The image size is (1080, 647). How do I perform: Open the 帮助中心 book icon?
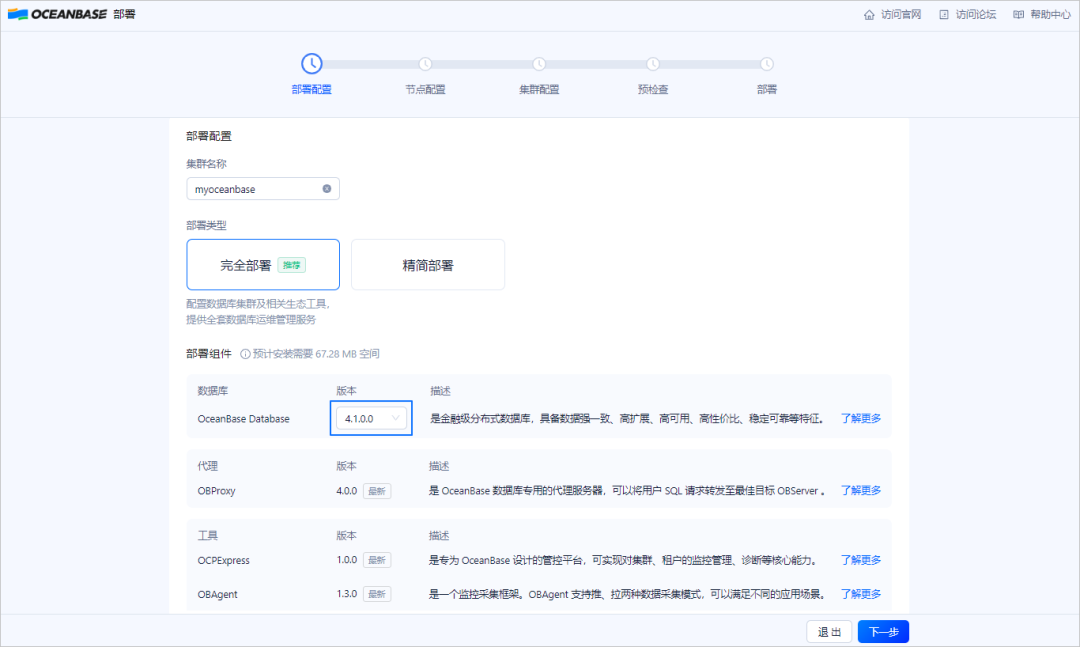(x=1017, y=14)
